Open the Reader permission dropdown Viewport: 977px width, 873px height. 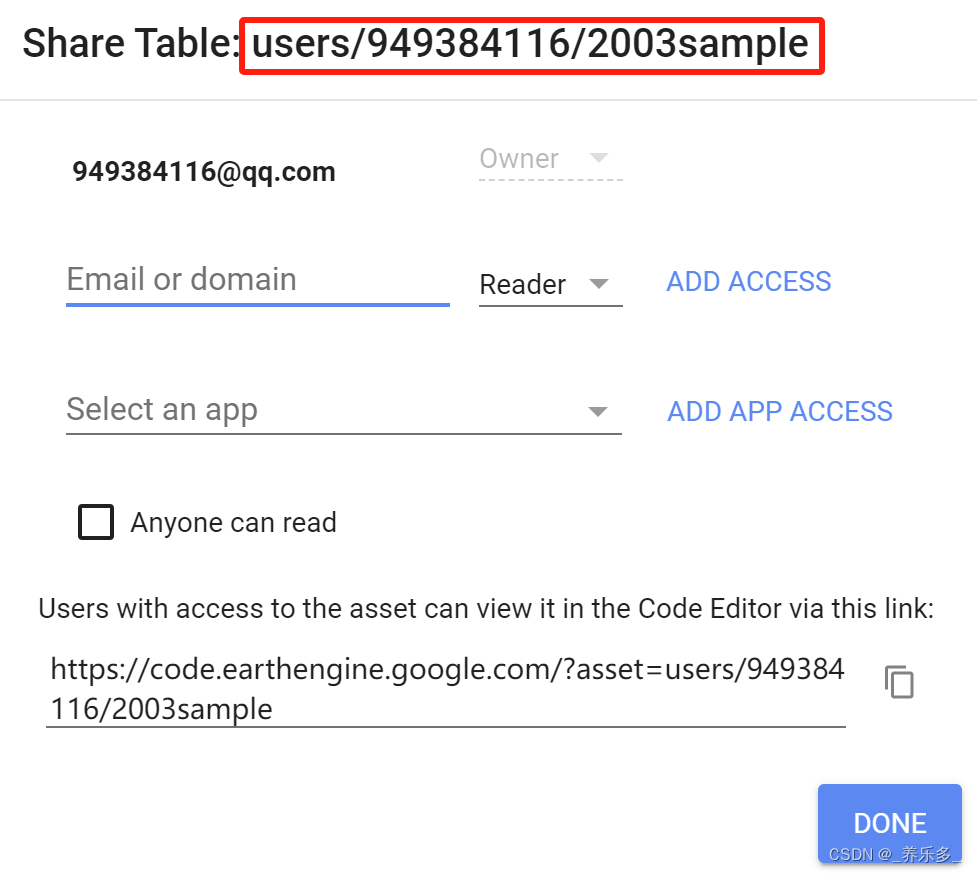pos(550,285)
